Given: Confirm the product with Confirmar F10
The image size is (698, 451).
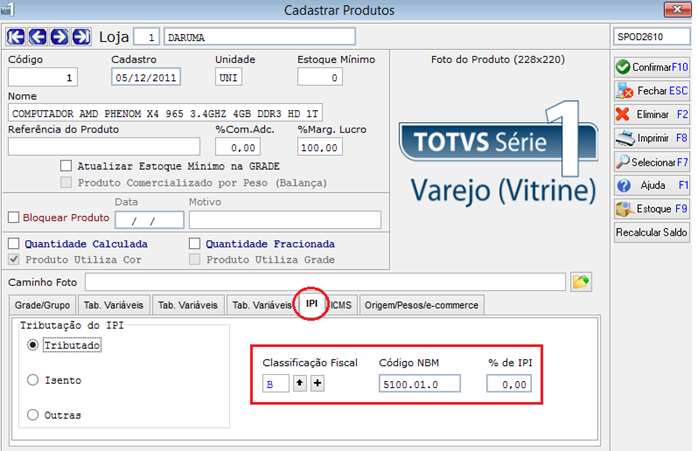Looking at the screenshot, I should point(652,67).
